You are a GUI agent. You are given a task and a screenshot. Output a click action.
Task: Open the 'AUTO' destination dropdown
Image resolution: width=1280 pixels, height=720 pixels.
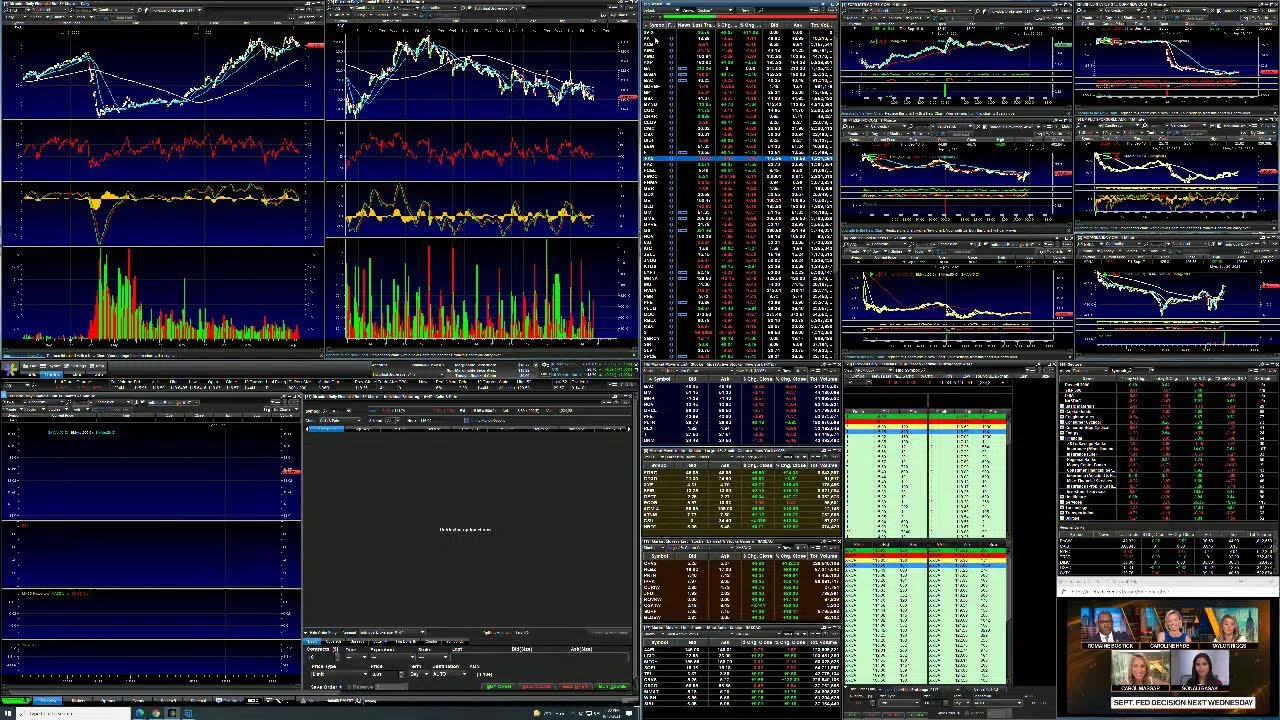pos(449,674)
